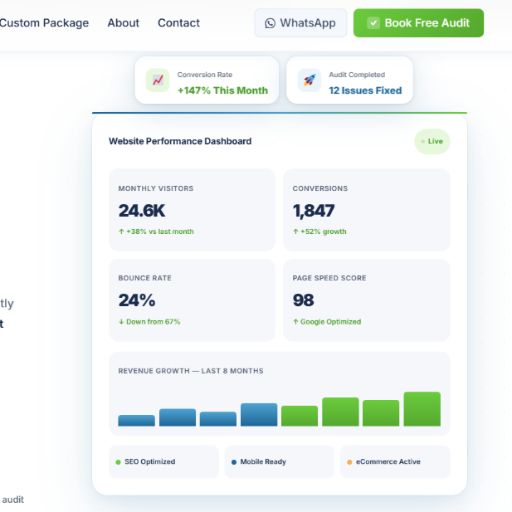Select the Mobile Ready tag
This screenshot has width=512, height=512.
coord(279,462)
